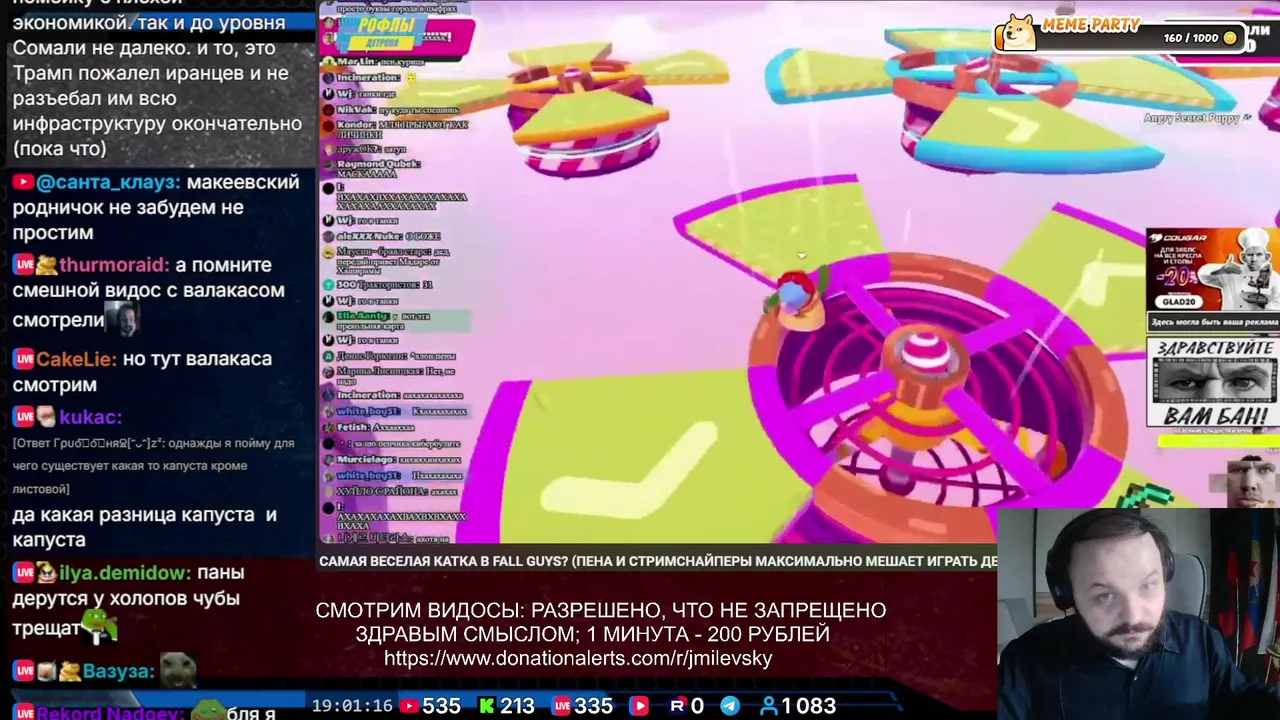Click the face emote after 'смотрели'
Image resolution: width=1280 pixels, height=720 pixels.
point(124,319)
